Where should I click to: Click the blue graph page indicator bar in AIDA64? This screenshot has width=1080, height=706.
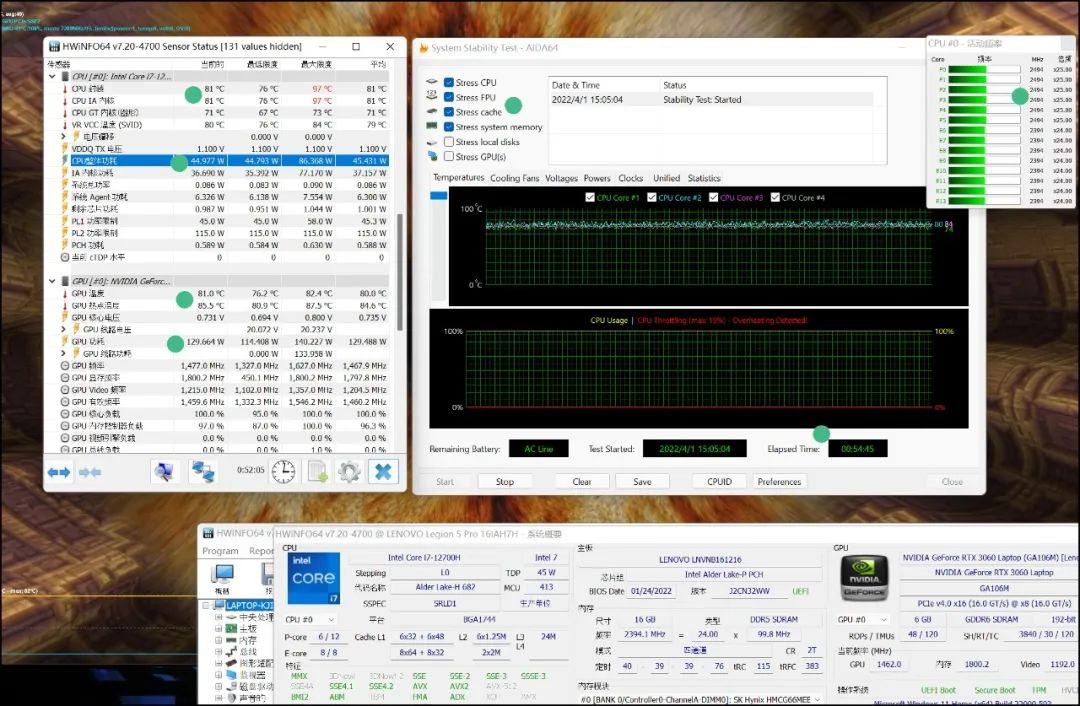(438, 196)
